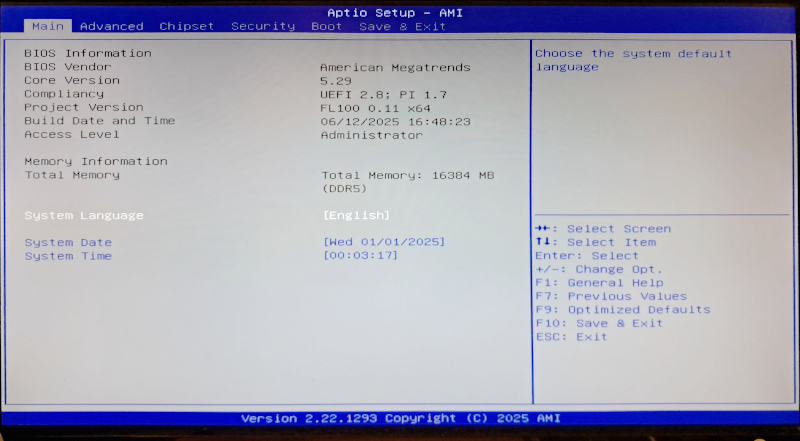Image resolution: width=800 pixels, height=441 pixels.
Task: Edit the date value Wed 01/01/2025
Action: 384,242
